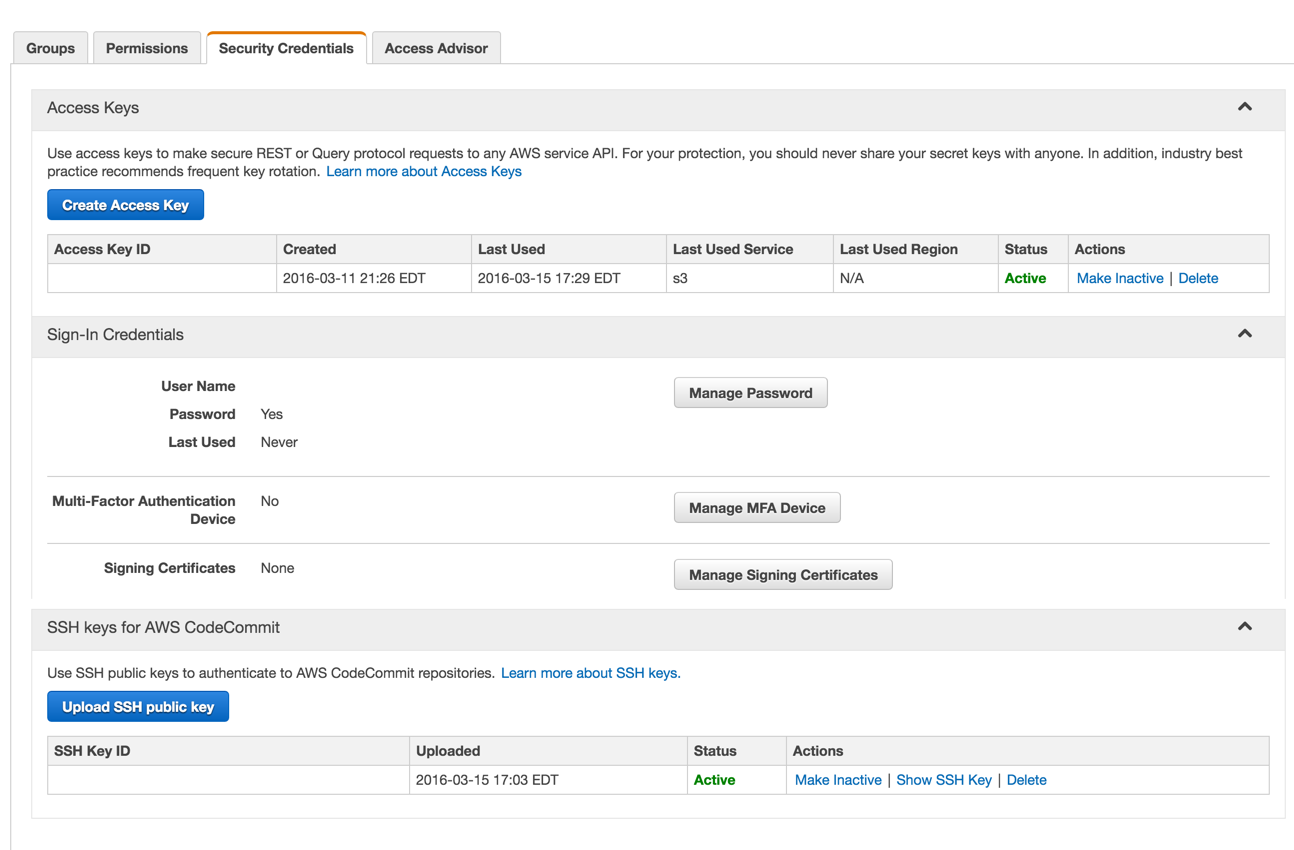Collapse the Sign-In Credentials section
This screenshot has height=850, width=1294.
tap(1244, 334)
